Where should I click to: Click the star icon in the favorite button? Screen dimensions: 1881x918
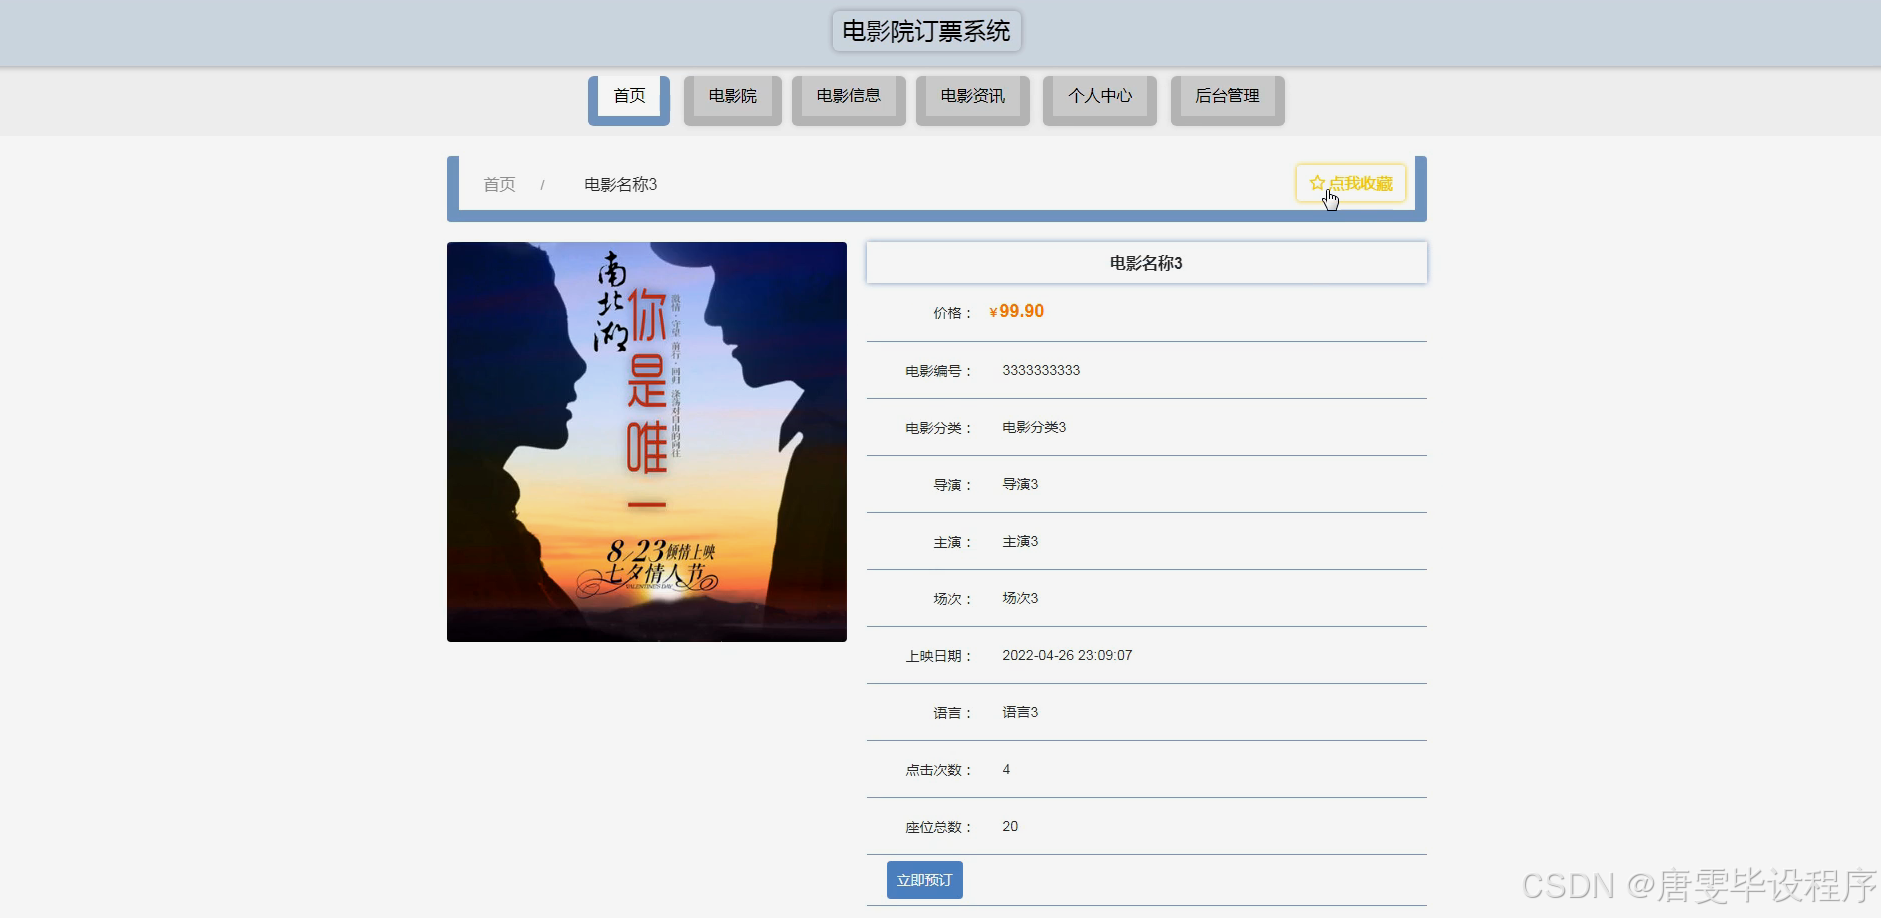coord(1317,183)
